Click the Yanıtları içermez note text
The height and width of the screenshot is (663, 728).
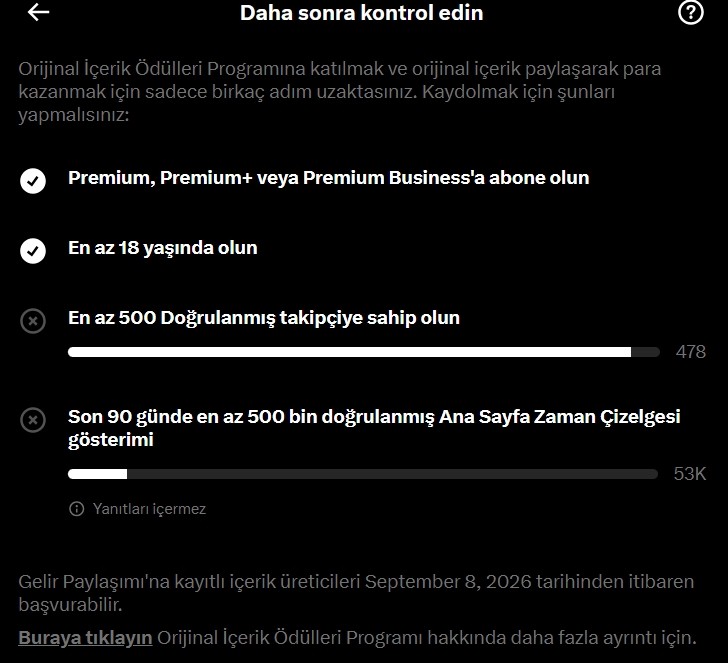(x=149, y=509)
